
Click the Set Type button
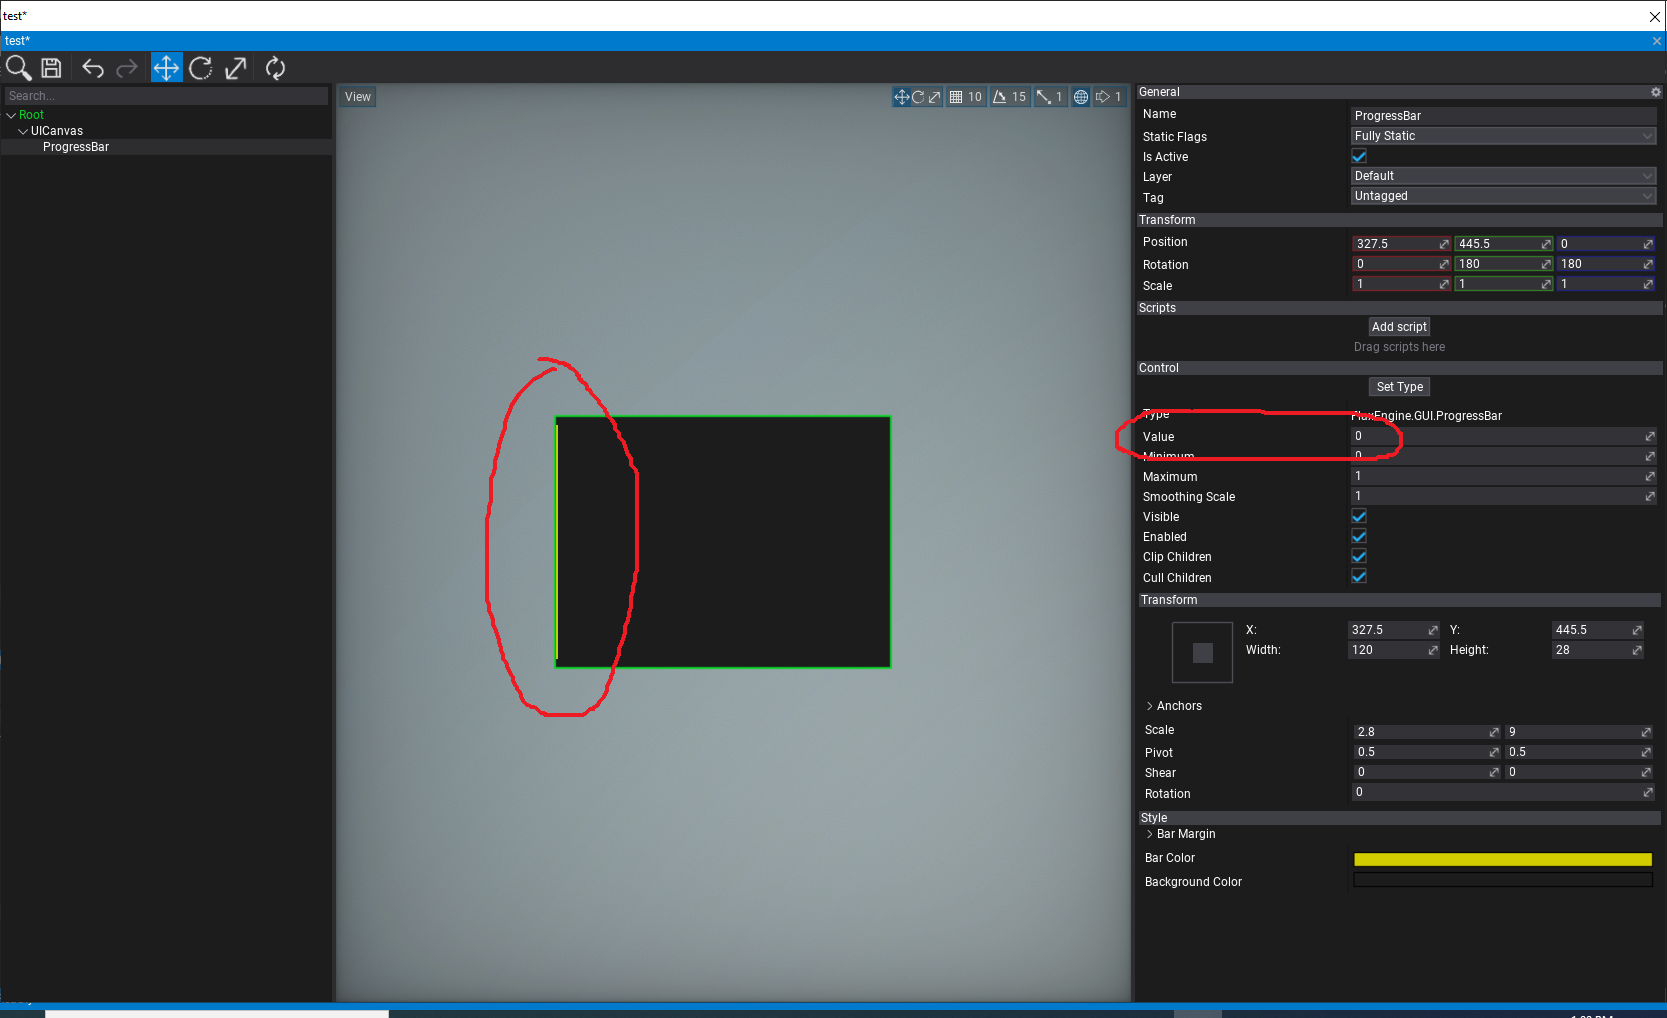(1399, 386)
